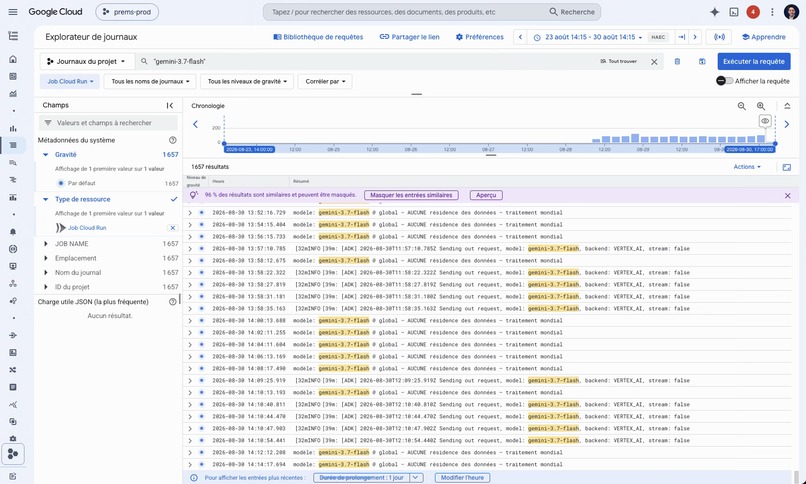The image size is (806, 484).
Task: Activate Cloud Shell terminal icon
Action: coord(734,12)
